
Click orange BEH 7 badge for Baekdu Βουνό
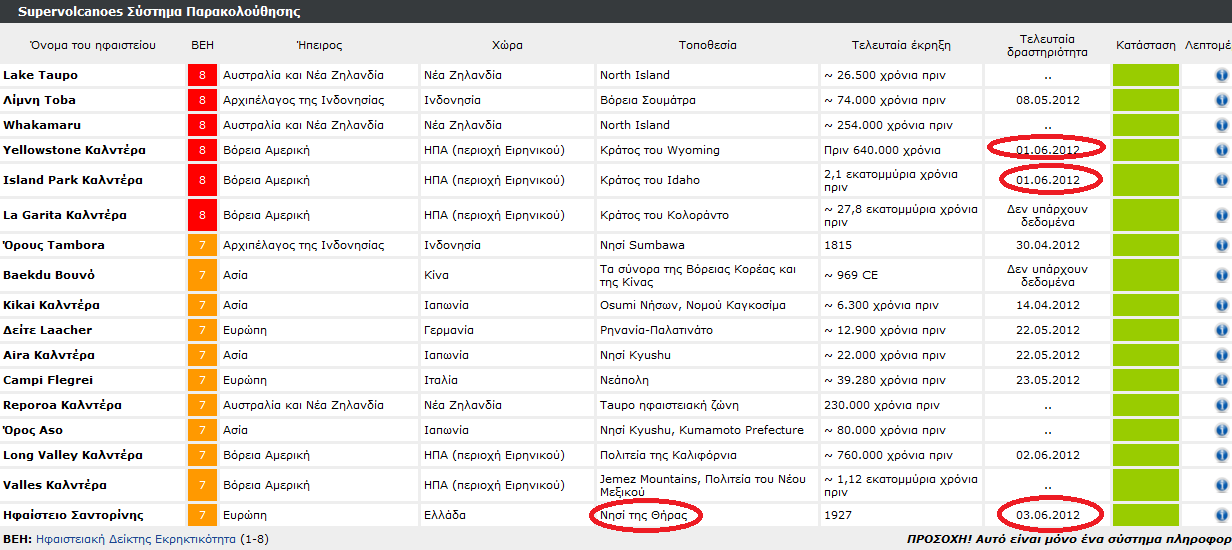202,275
